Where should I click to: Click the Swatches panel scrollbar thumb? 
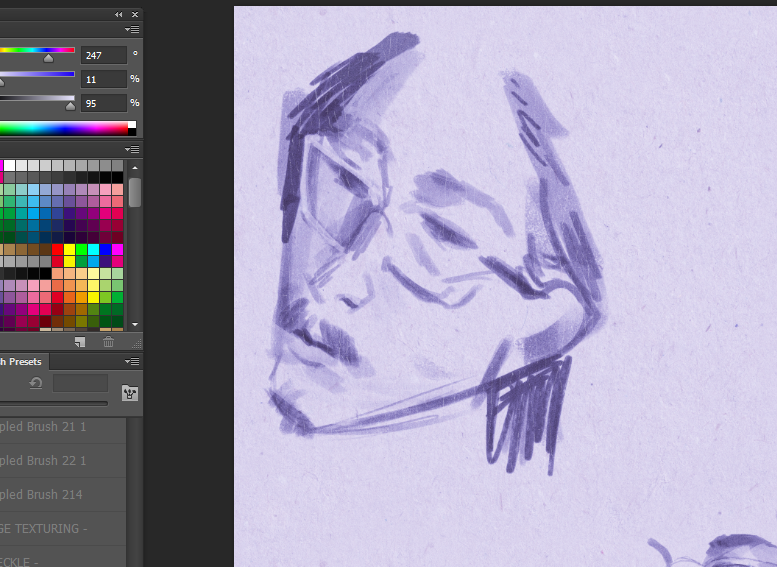tap(135, 192)
